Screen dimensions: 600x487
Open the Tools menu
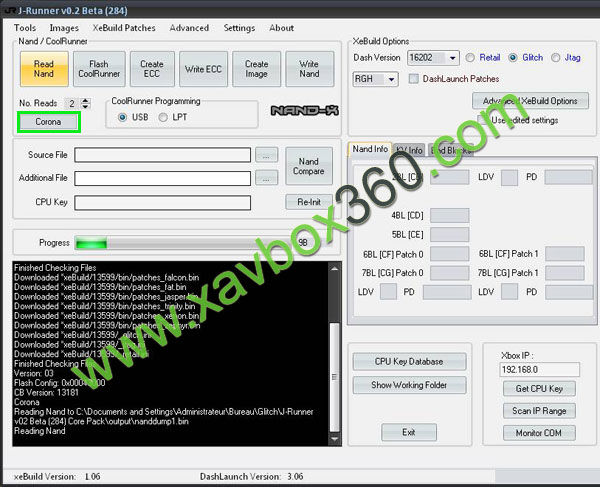click(25, 28)
